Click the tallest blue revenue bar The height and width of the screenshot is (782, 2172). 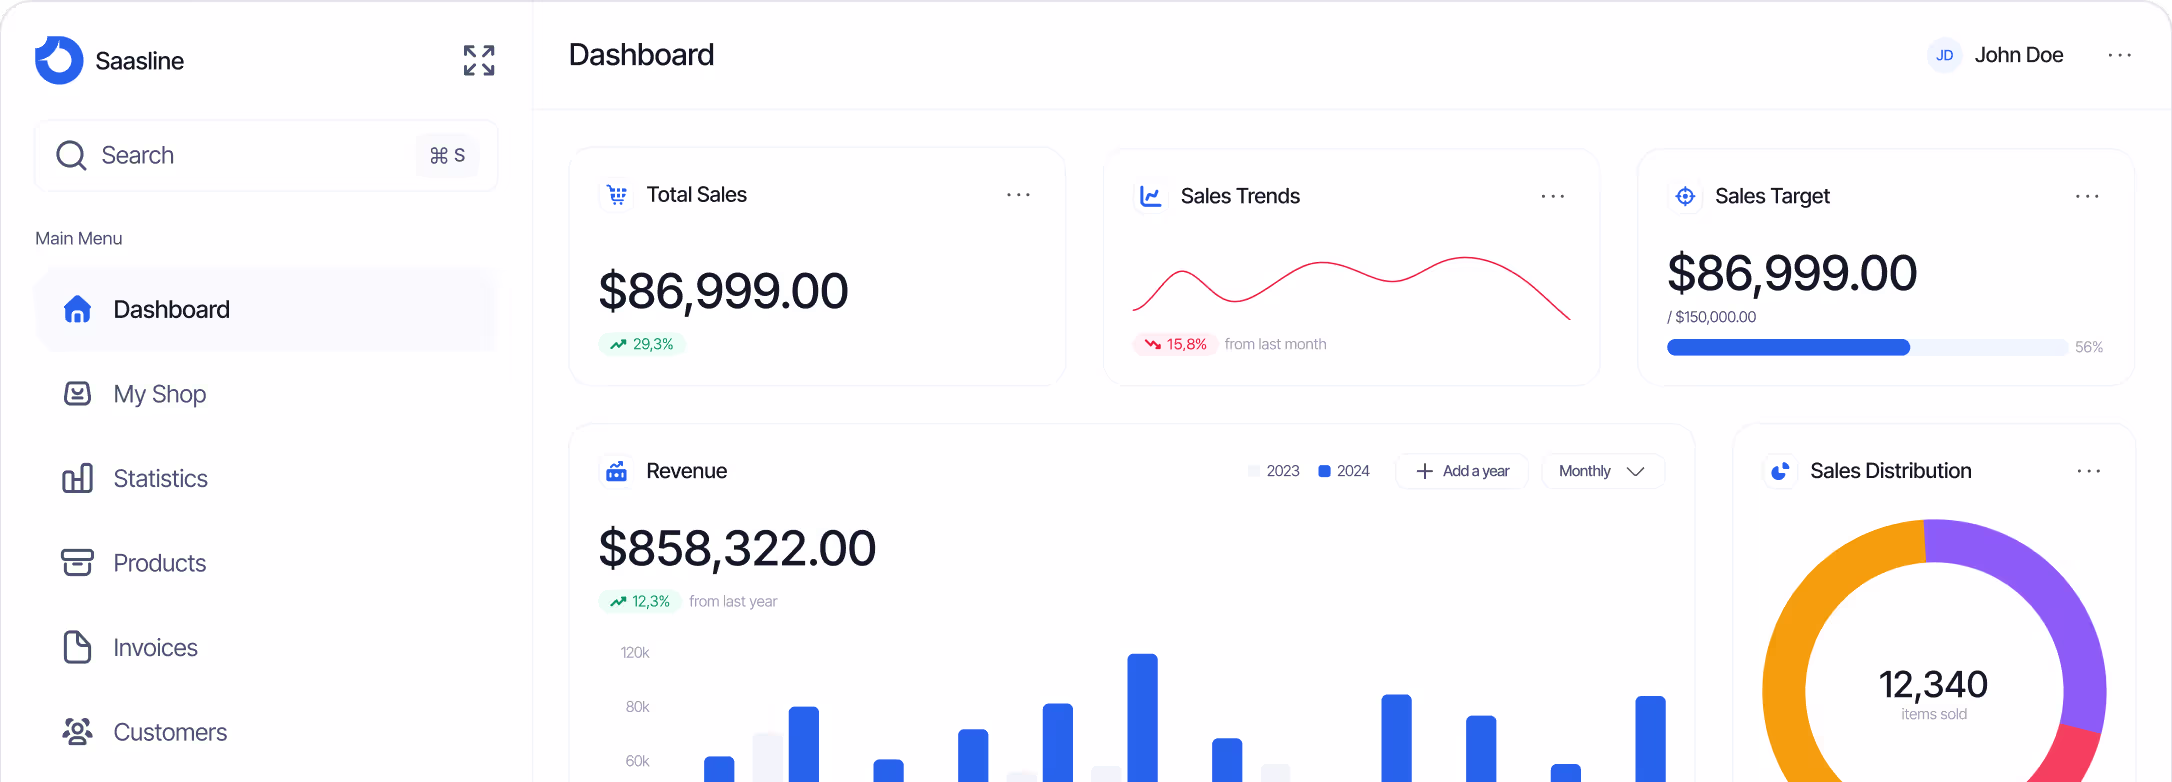[x=1142, y=717]
